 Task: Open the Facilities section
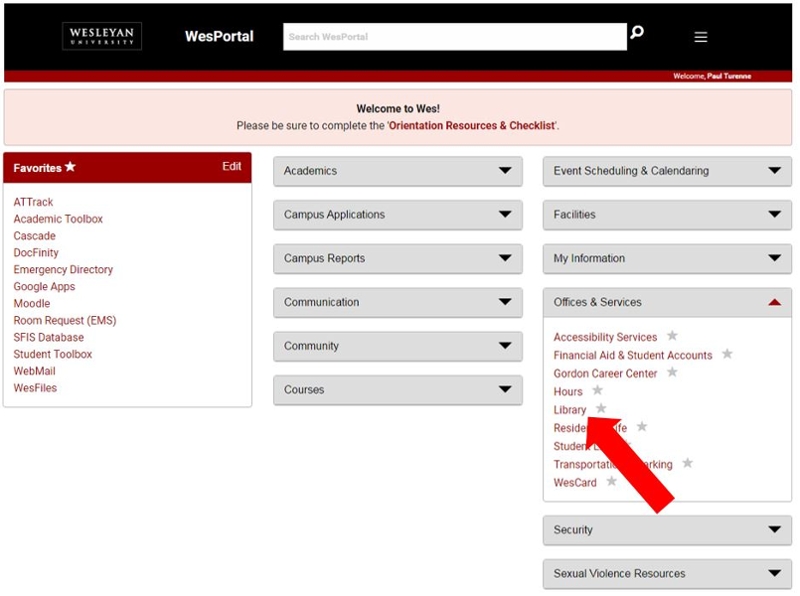pos(667,215)
